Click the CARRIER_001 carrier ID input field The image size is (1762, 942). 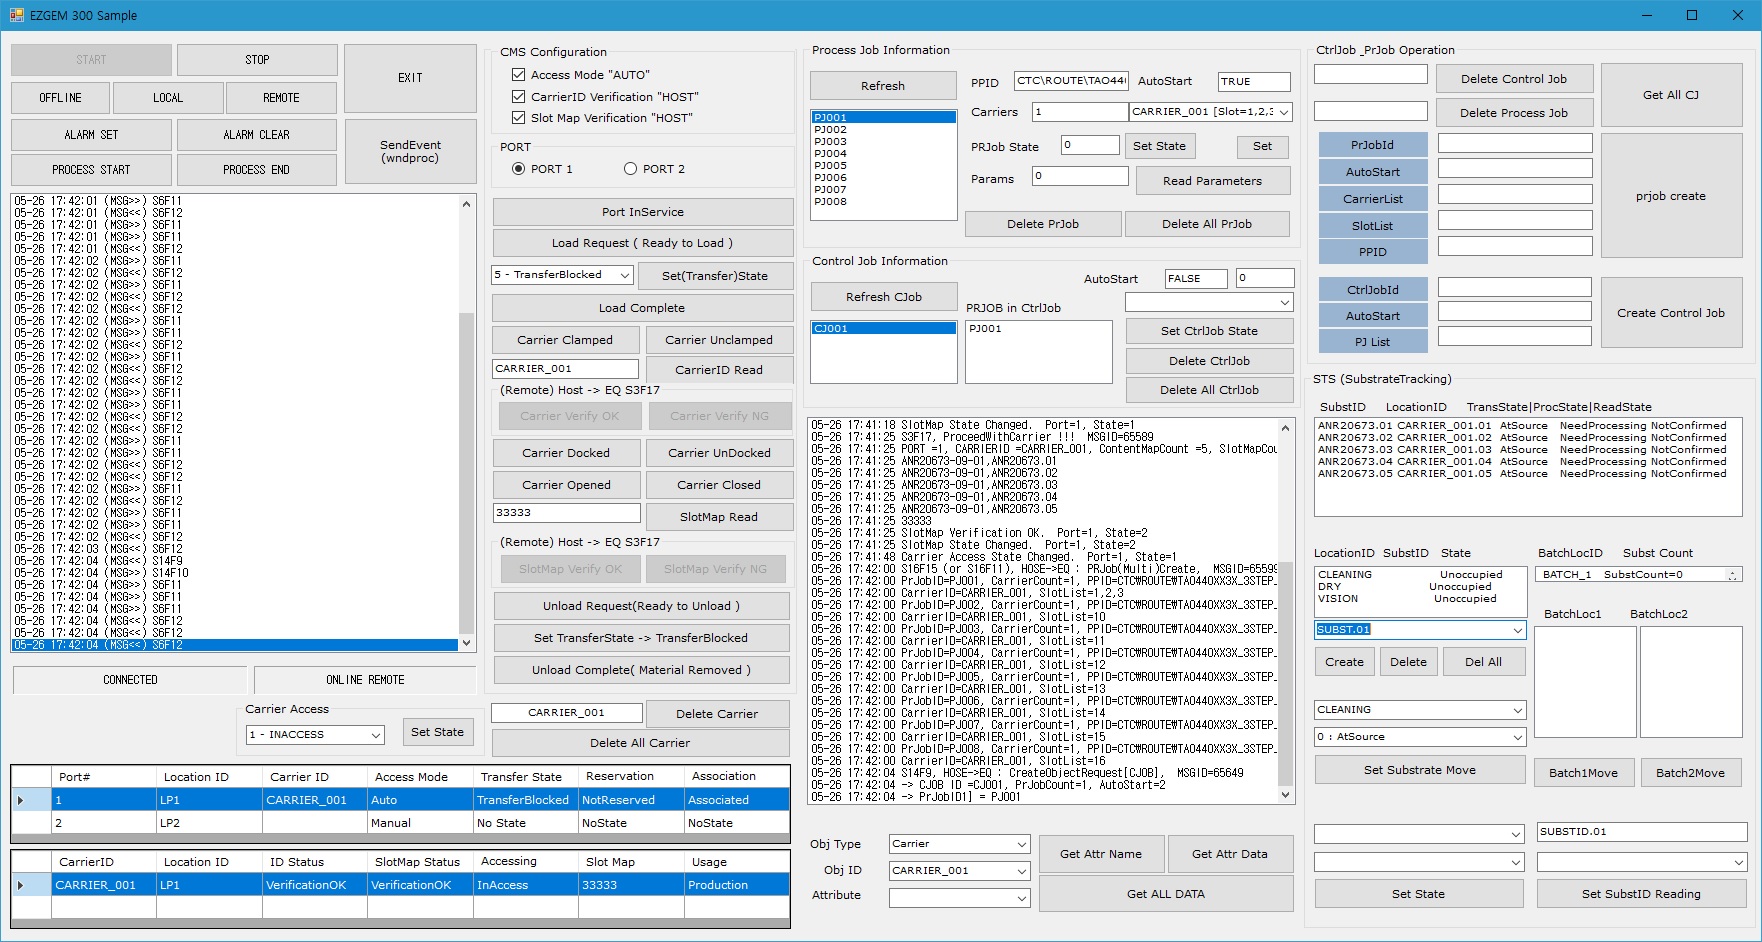point(564,369)
